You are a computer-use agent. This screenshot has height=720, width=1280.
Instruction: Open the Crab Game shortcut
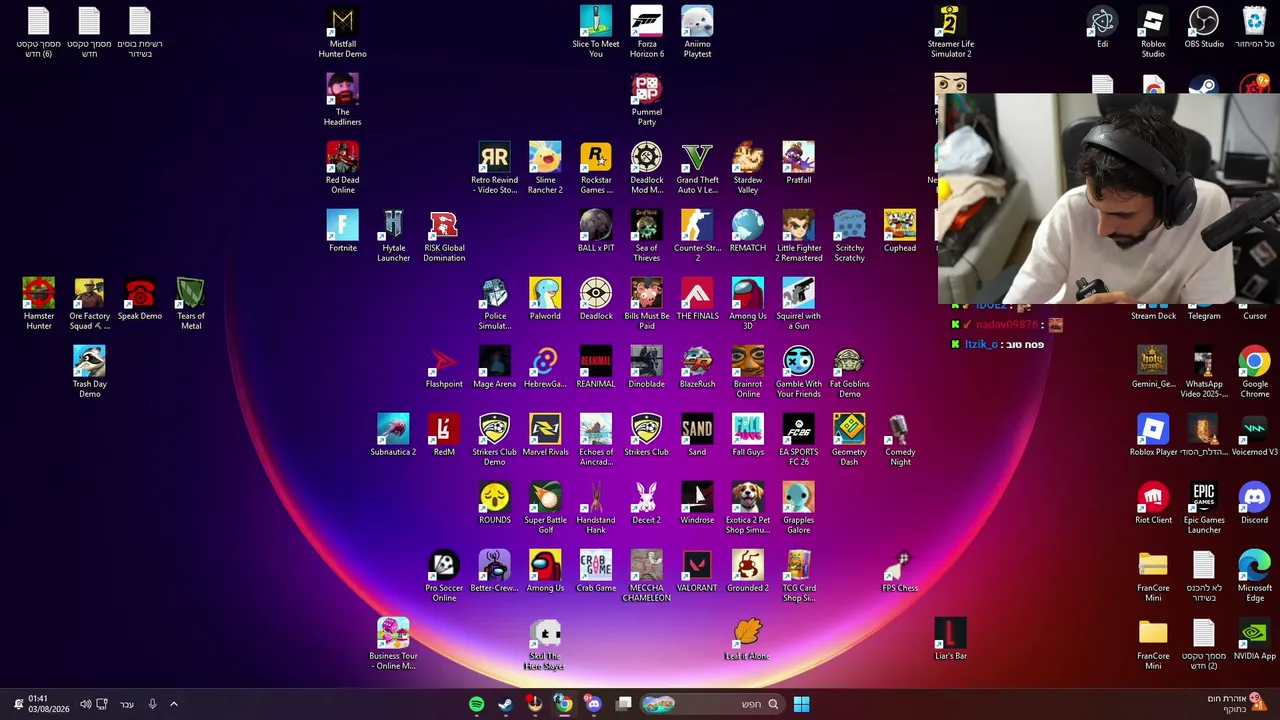596,571
